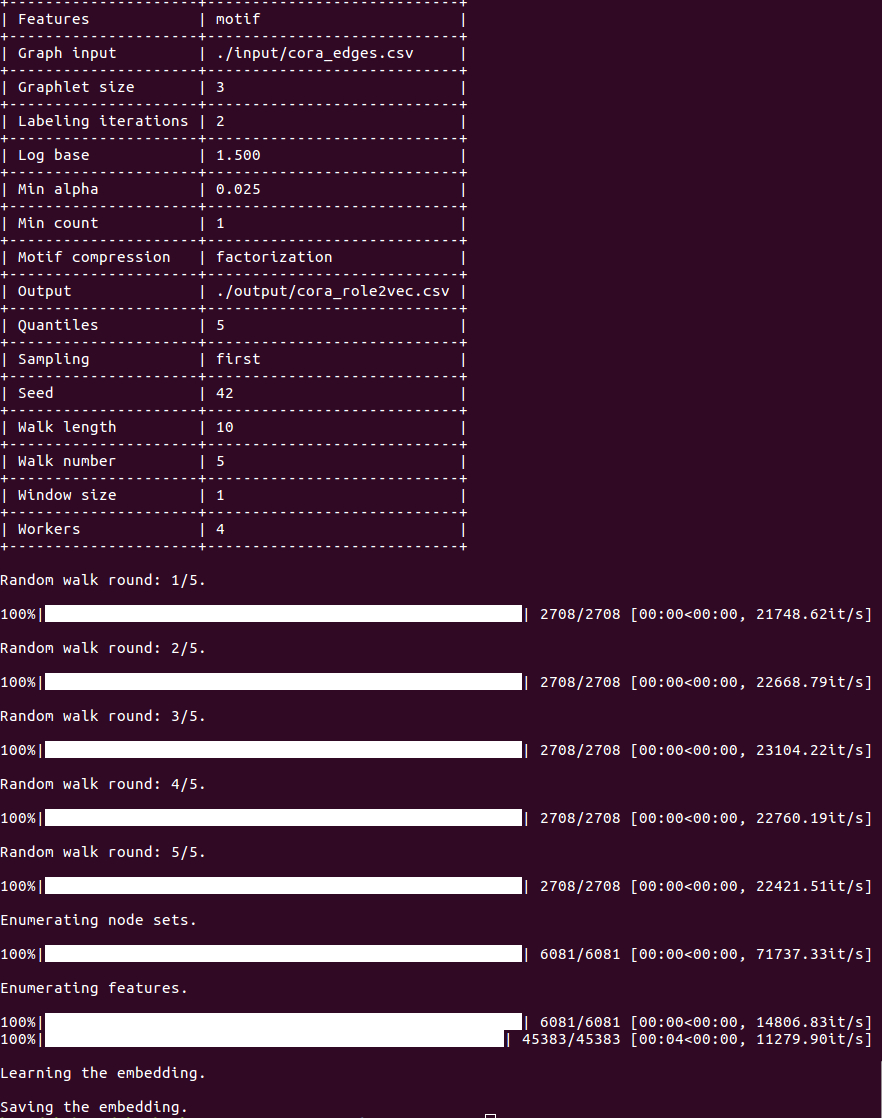Click 'Random walk round: 2/5.' line
This screenshot has height=1118, width=882.
(103, 648)
